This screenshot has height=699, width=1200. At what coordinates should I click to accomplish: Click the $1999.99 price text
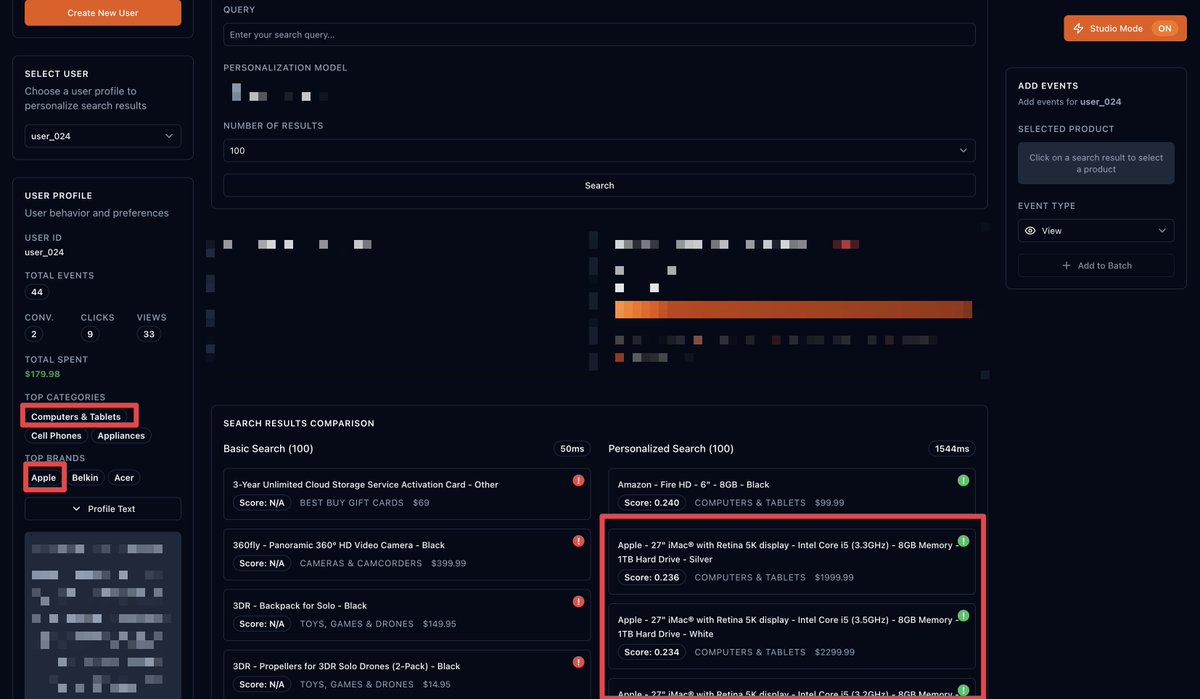click(x=834, y=578)
